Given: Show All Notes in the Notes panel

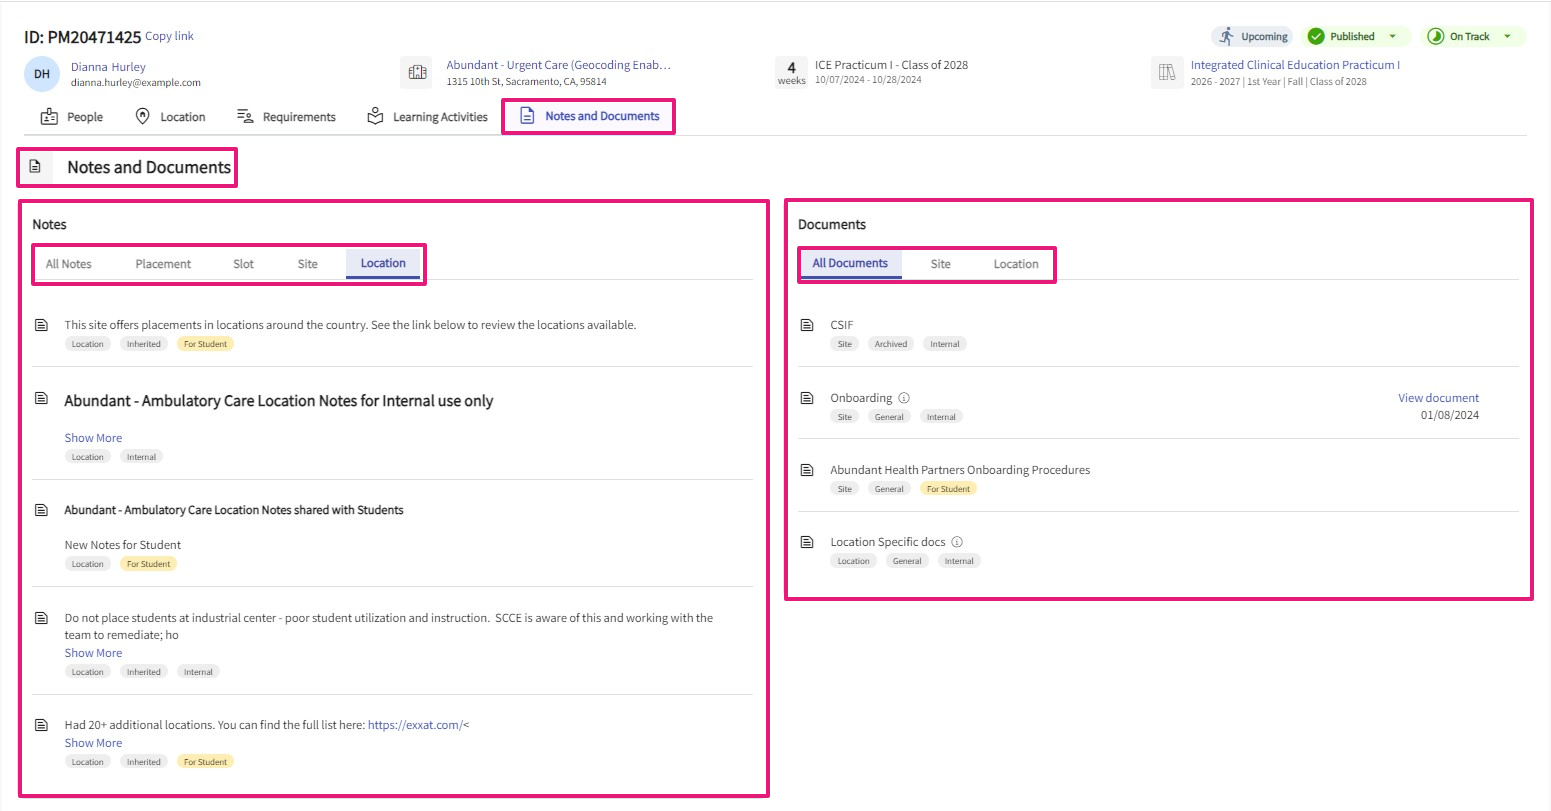Looking at the screenshot, I should pyautogui.click(x=68, y=264).
